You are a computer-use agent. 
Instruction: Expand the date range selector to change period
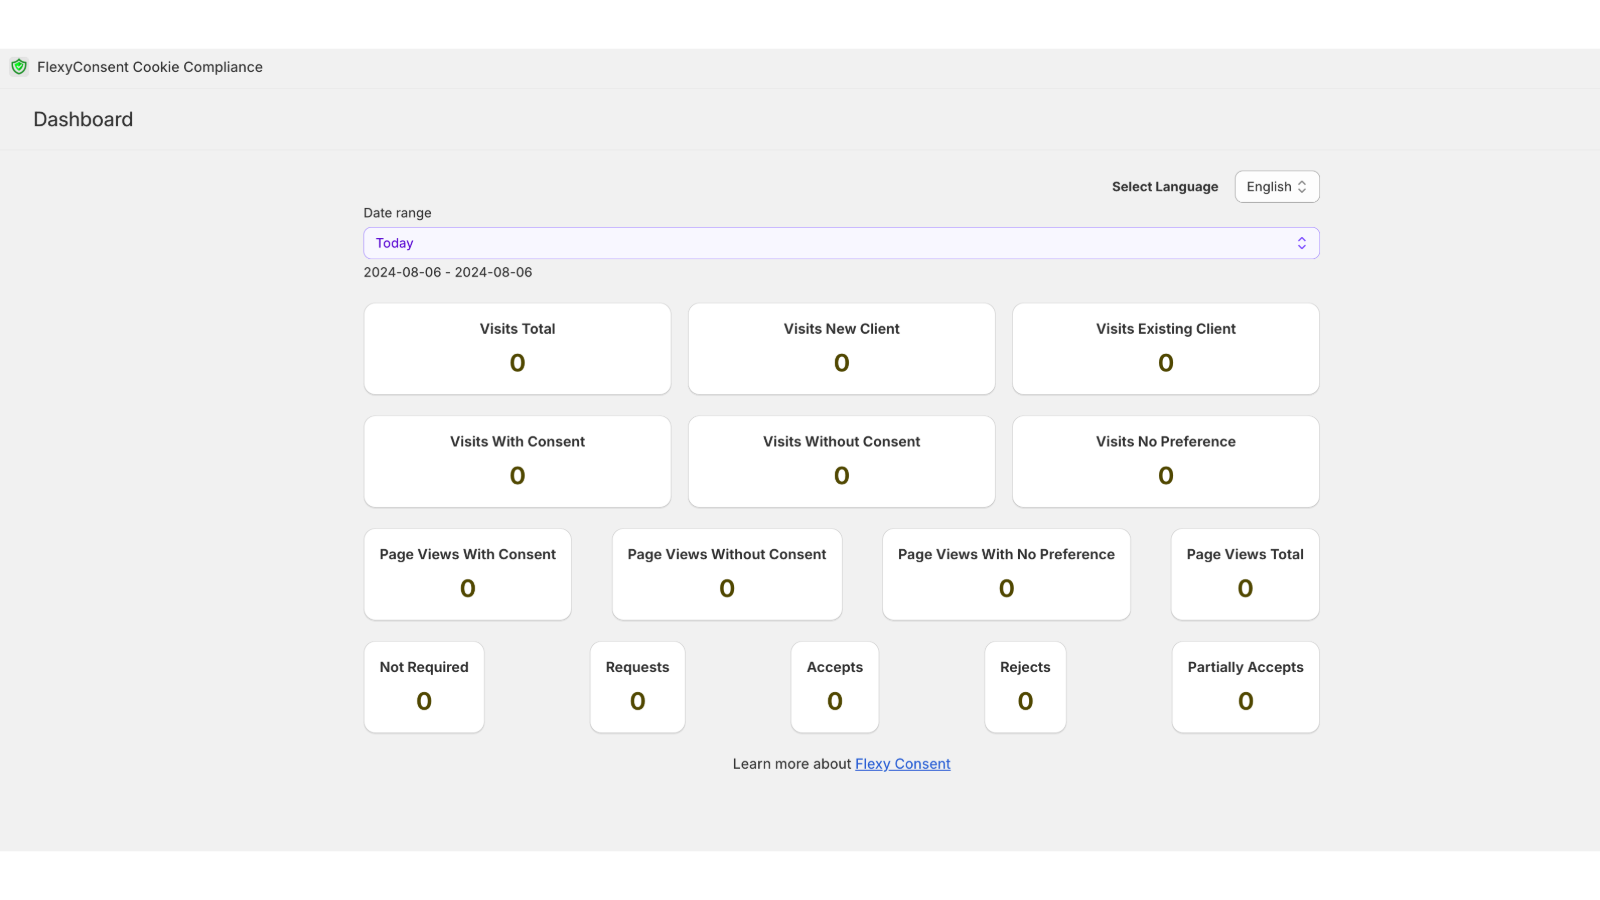841,242
